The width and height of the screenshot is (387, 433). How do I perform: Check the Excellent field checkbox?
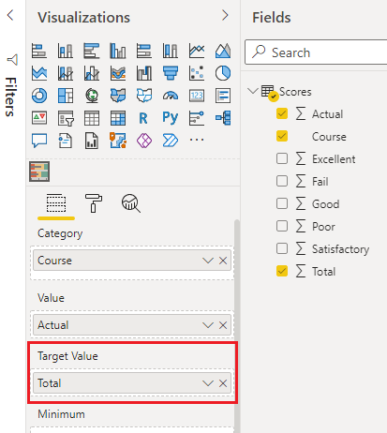point(282,158)
